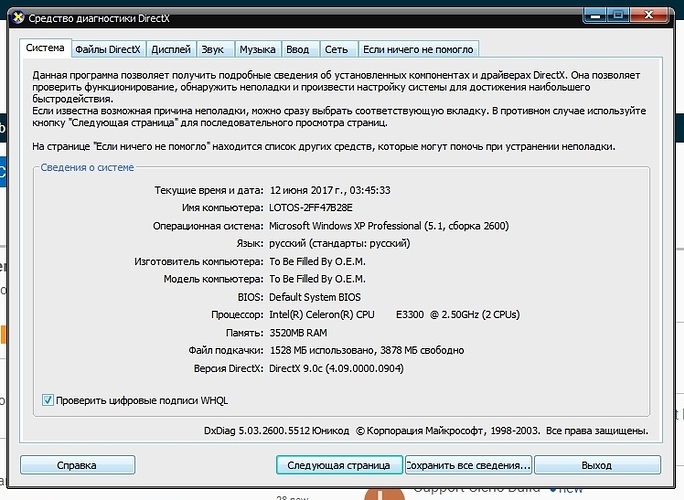Switch to the Ввод tab
The height and width of the screenshot is (500, 684).
pos(299,49)
